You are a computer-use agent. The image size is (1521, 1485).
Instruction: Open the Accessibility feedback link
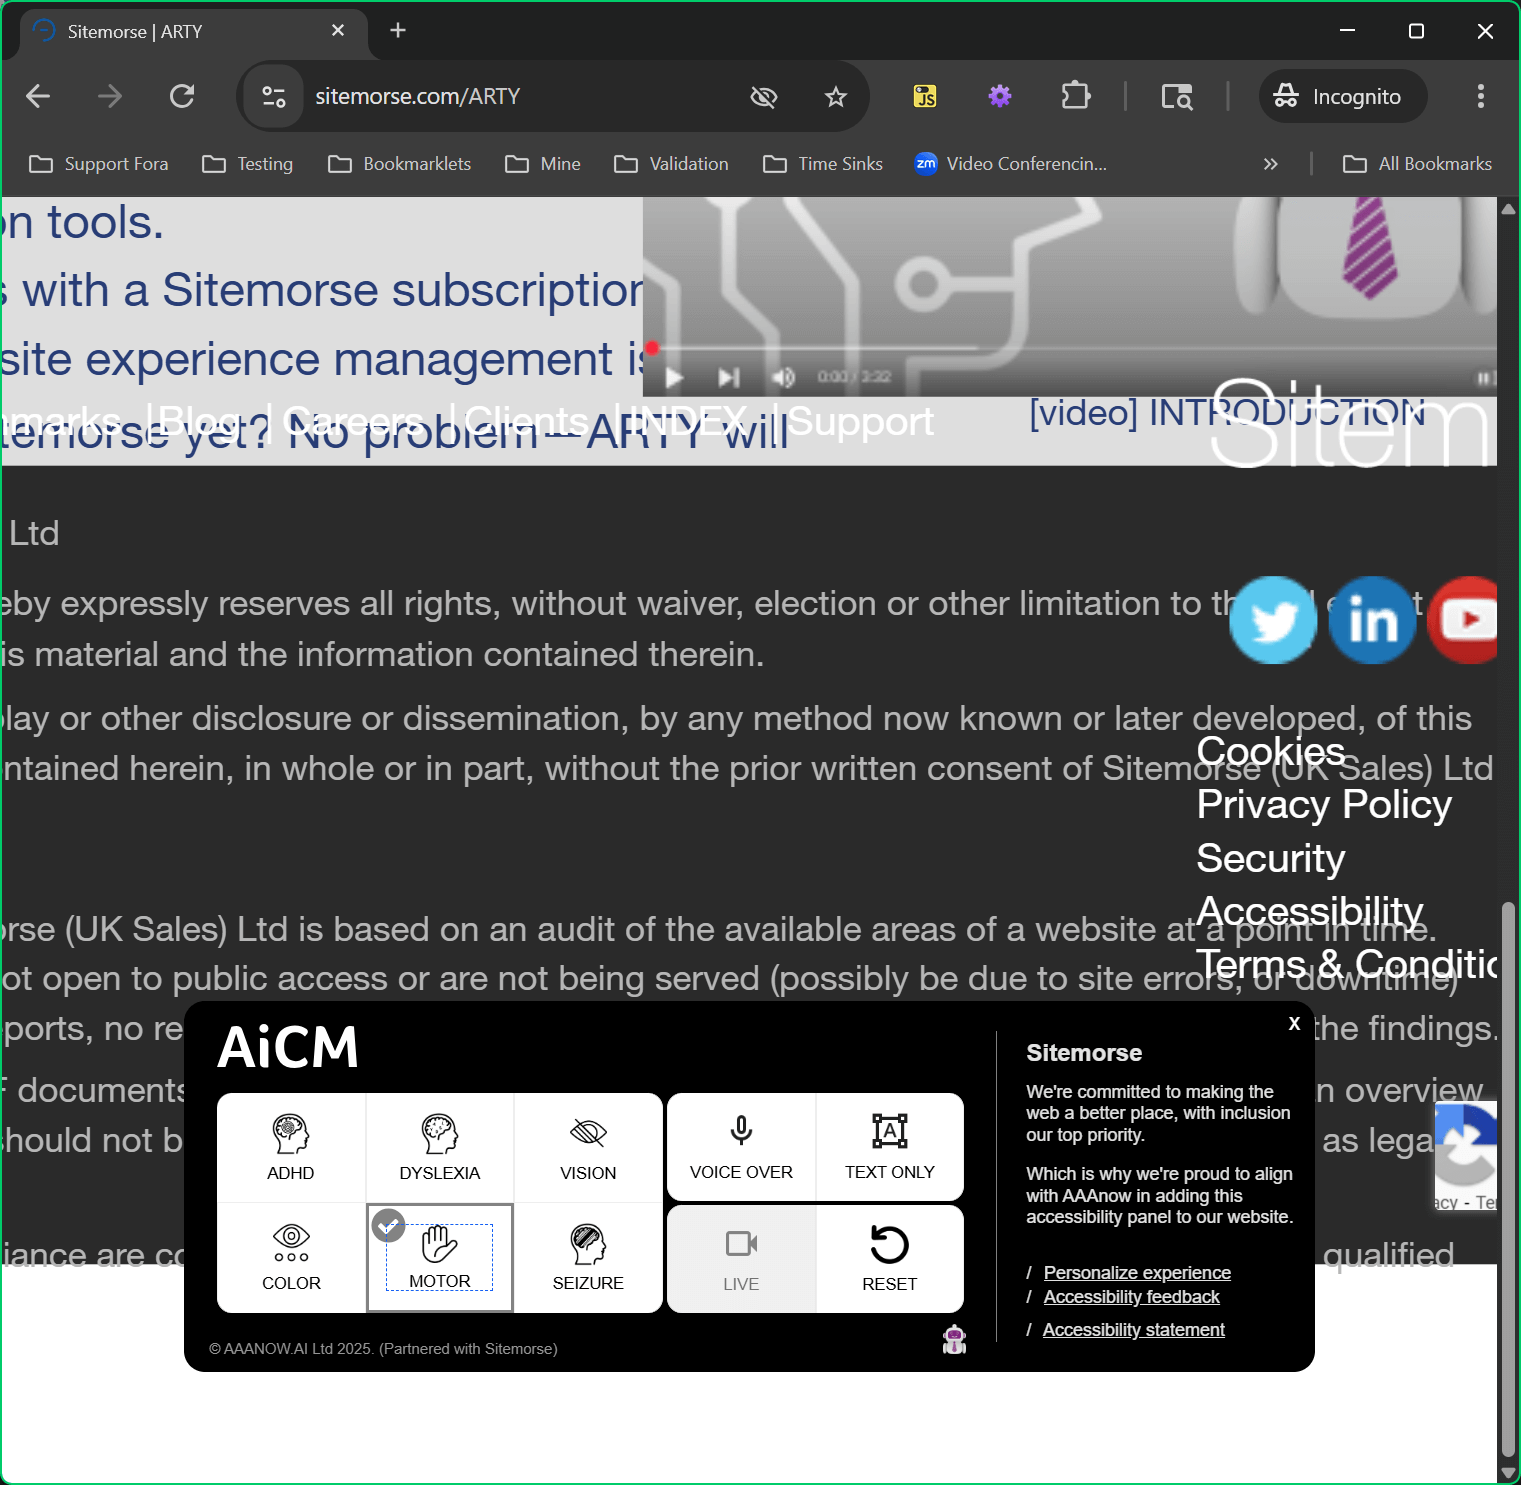pyautogui.click(x=1131, y=1296)
